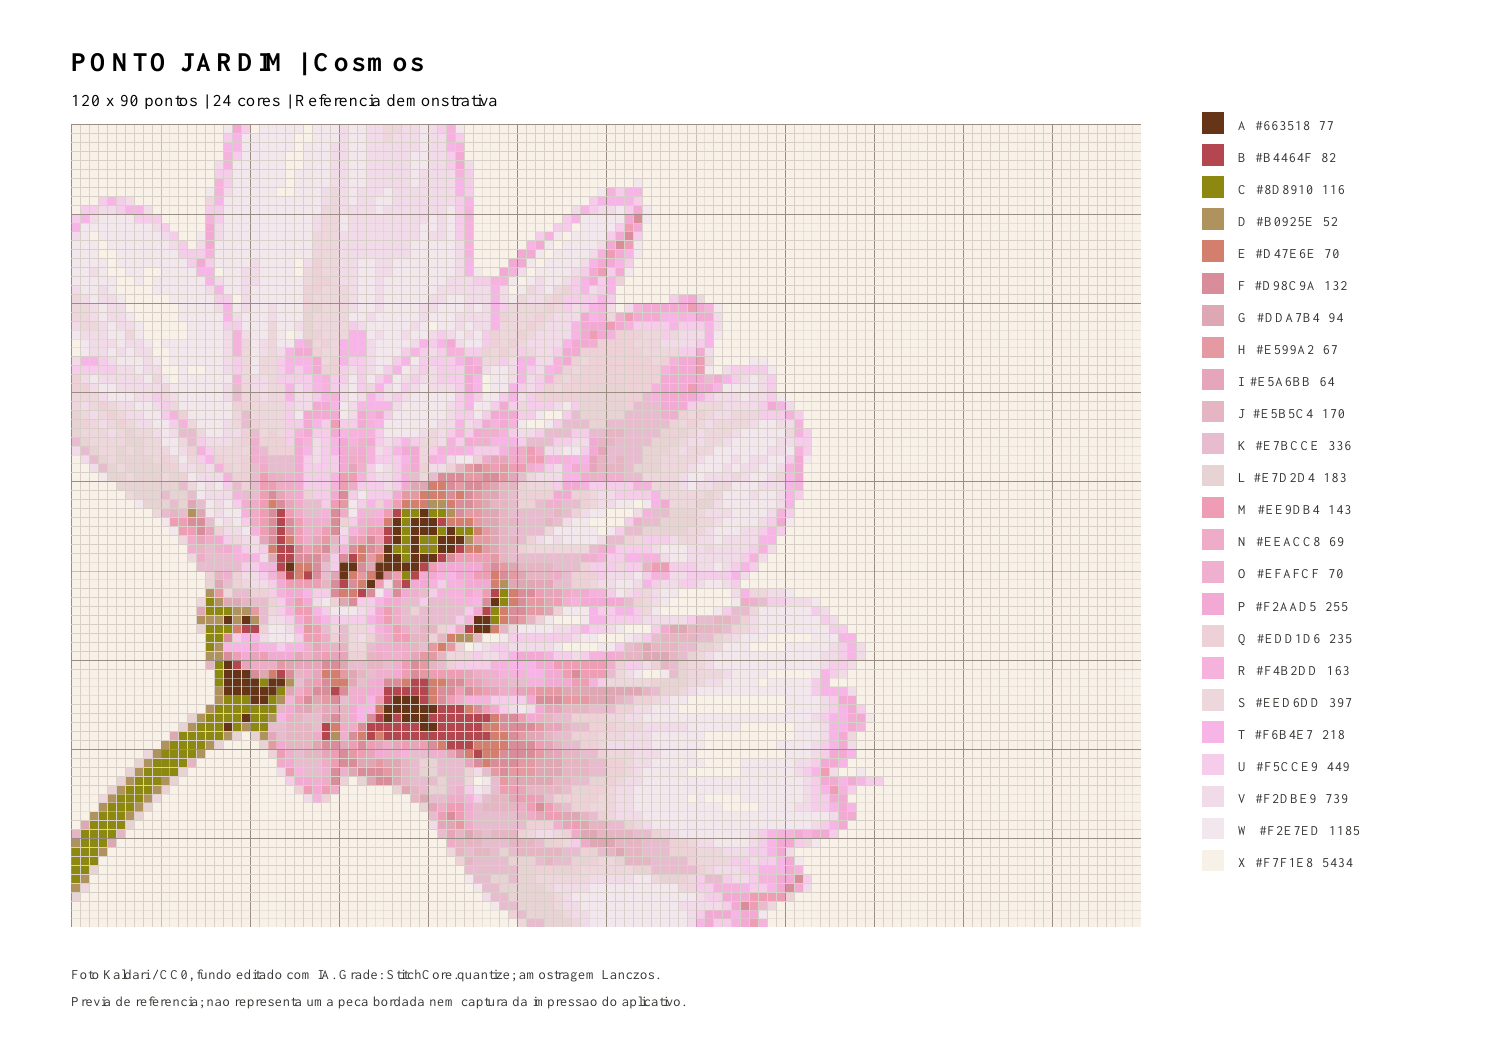1500x1060 pixels.
Task: Select the red swatch B #B4464F
Action: coord(1213,155)
